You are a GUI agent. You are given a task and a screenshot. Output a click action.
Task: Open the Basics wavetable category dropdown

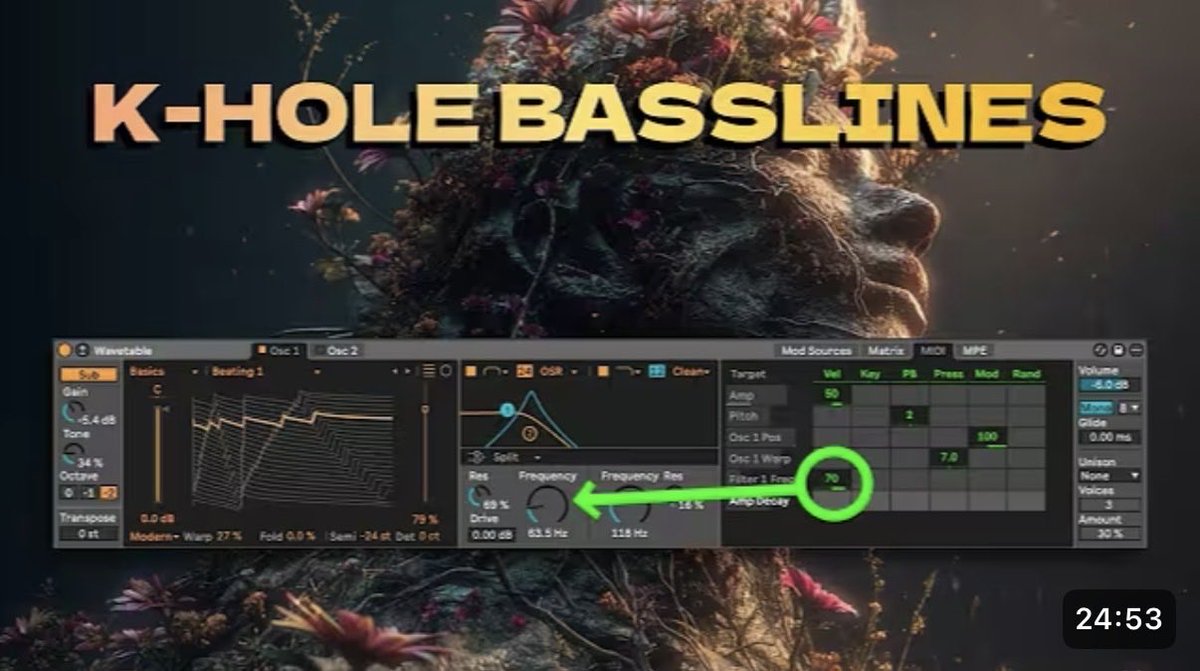click(165, 371)
